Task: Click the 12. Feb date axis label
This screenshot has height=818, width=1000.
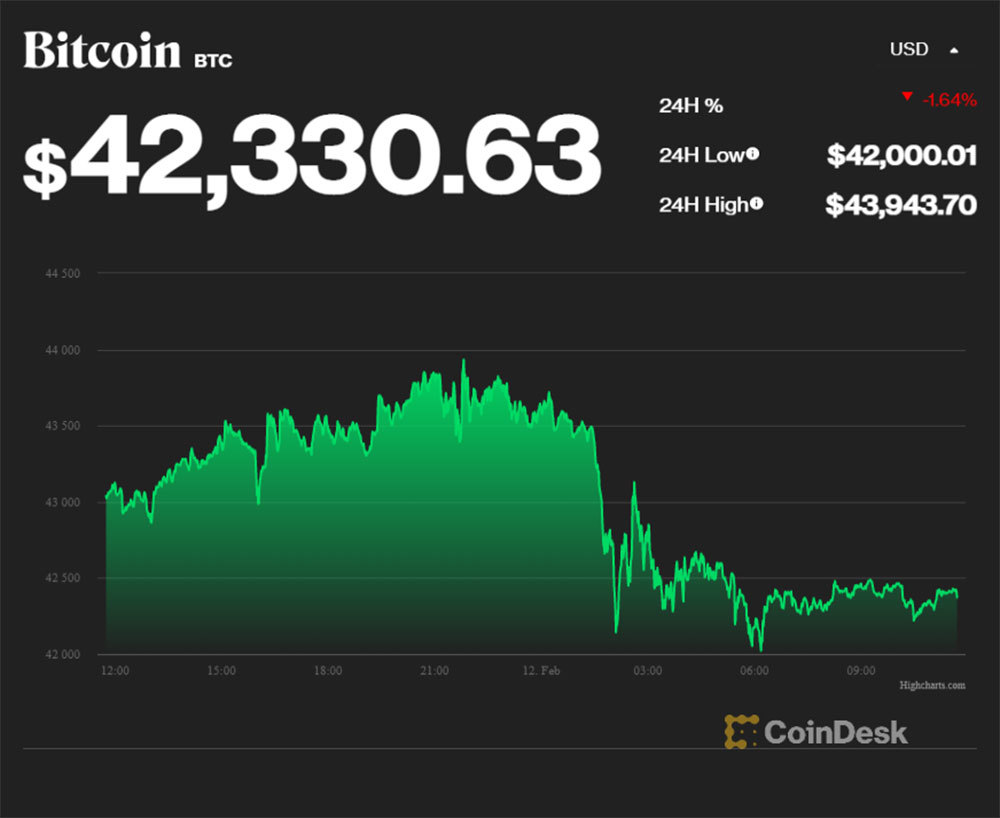Action: tap(540, 670)
